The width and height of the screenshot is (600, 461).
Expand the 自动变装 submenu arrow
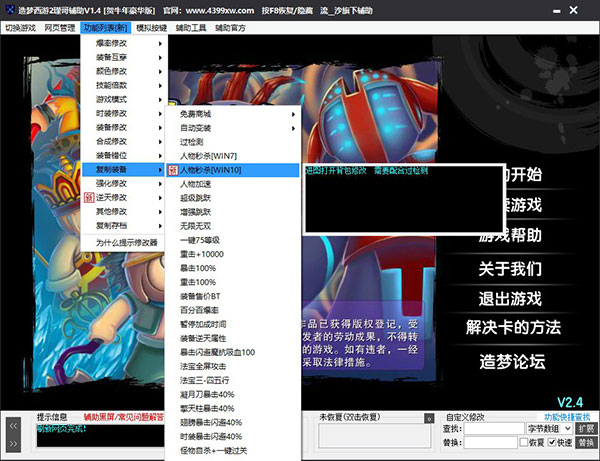pos(293,129)
